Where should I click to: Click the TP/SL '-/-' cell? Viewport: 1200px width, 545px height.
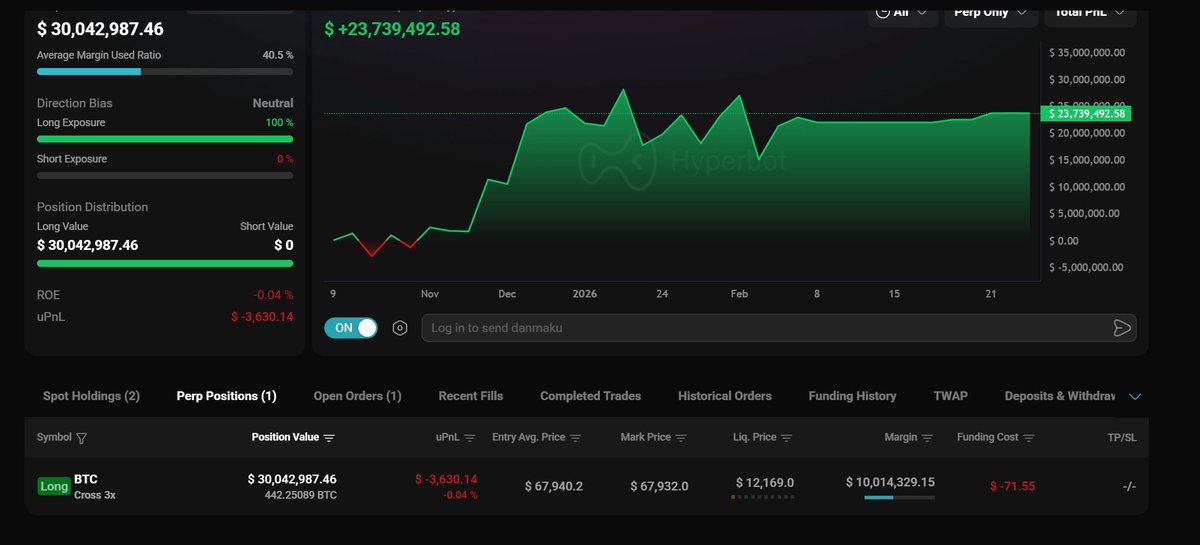pyautogui.click(x=1129, y=486)
